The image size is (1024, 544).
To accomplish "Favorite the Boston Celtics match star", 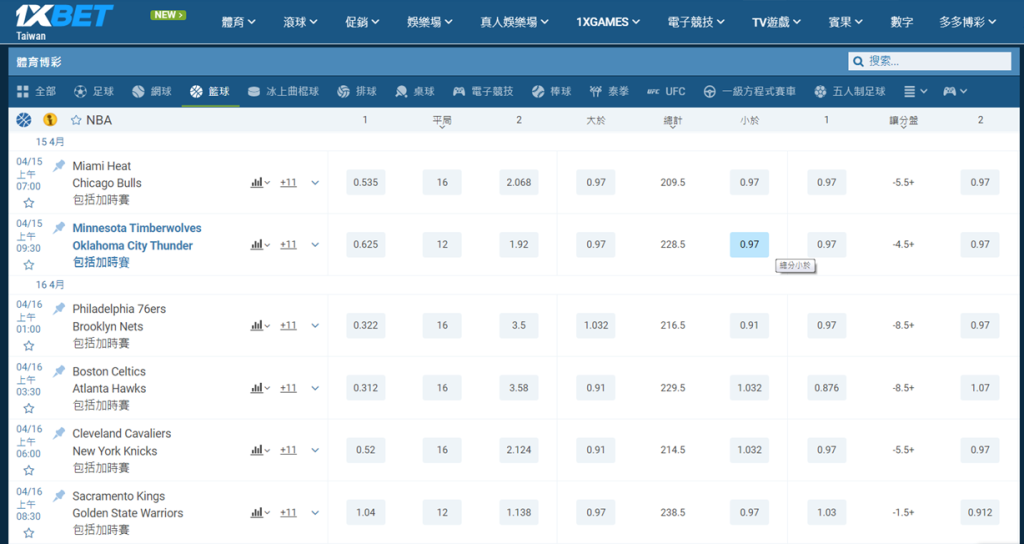I will (x=29, y=409).
